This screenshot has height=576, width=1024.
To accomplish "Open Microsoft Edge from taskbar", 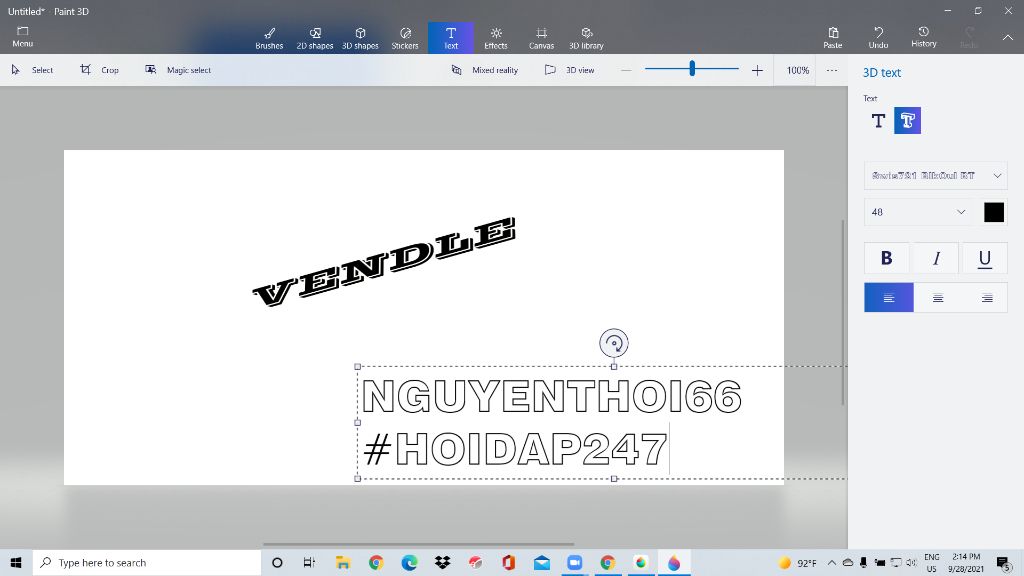I will 409,562.
